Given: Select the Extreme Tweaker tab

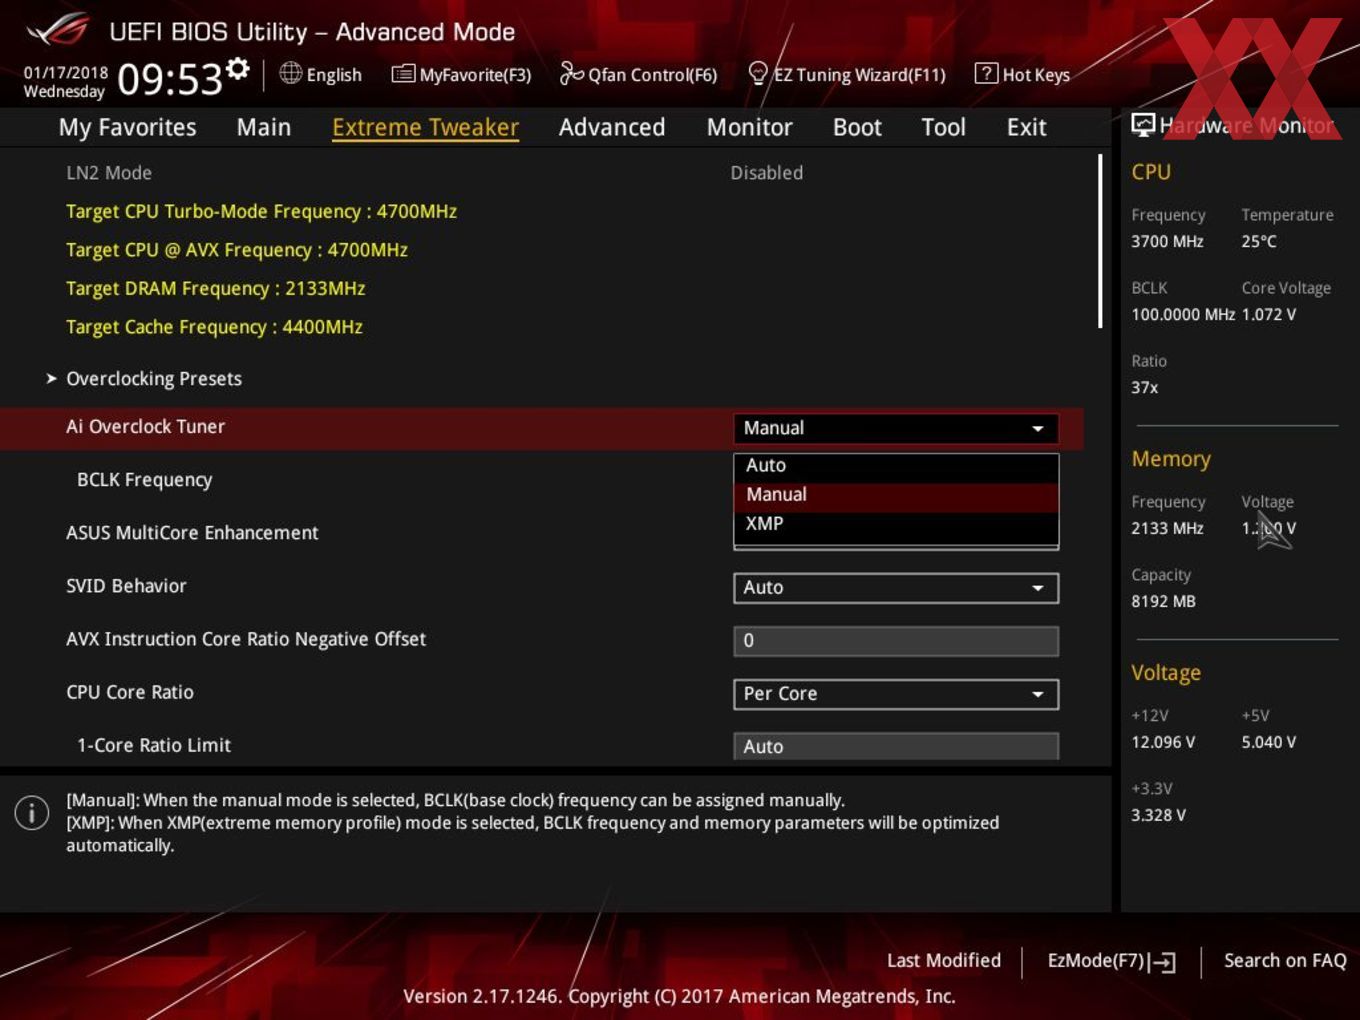Looking at the screenshot, I should coord(425,127).
